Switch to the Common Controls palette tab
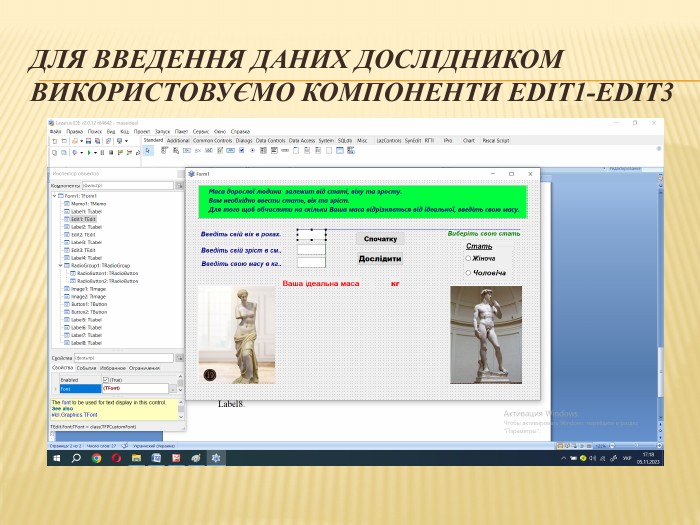This screenshot has height=525, width=700. coord(212,141)
